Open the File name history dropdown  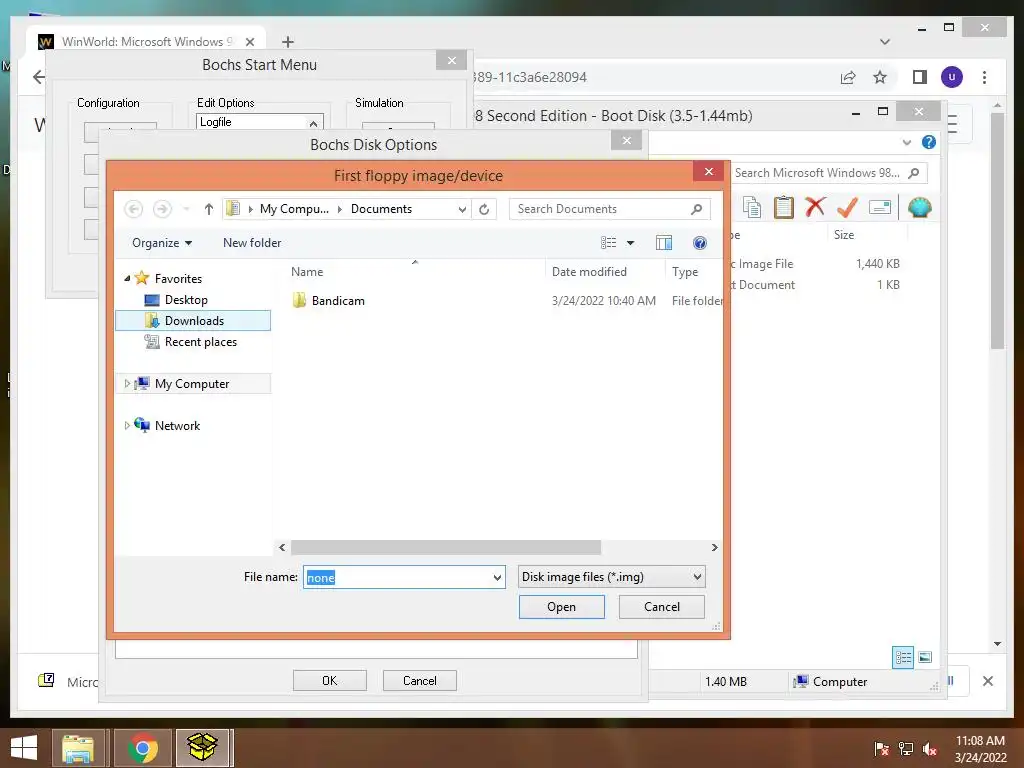(x=497, y=577)
